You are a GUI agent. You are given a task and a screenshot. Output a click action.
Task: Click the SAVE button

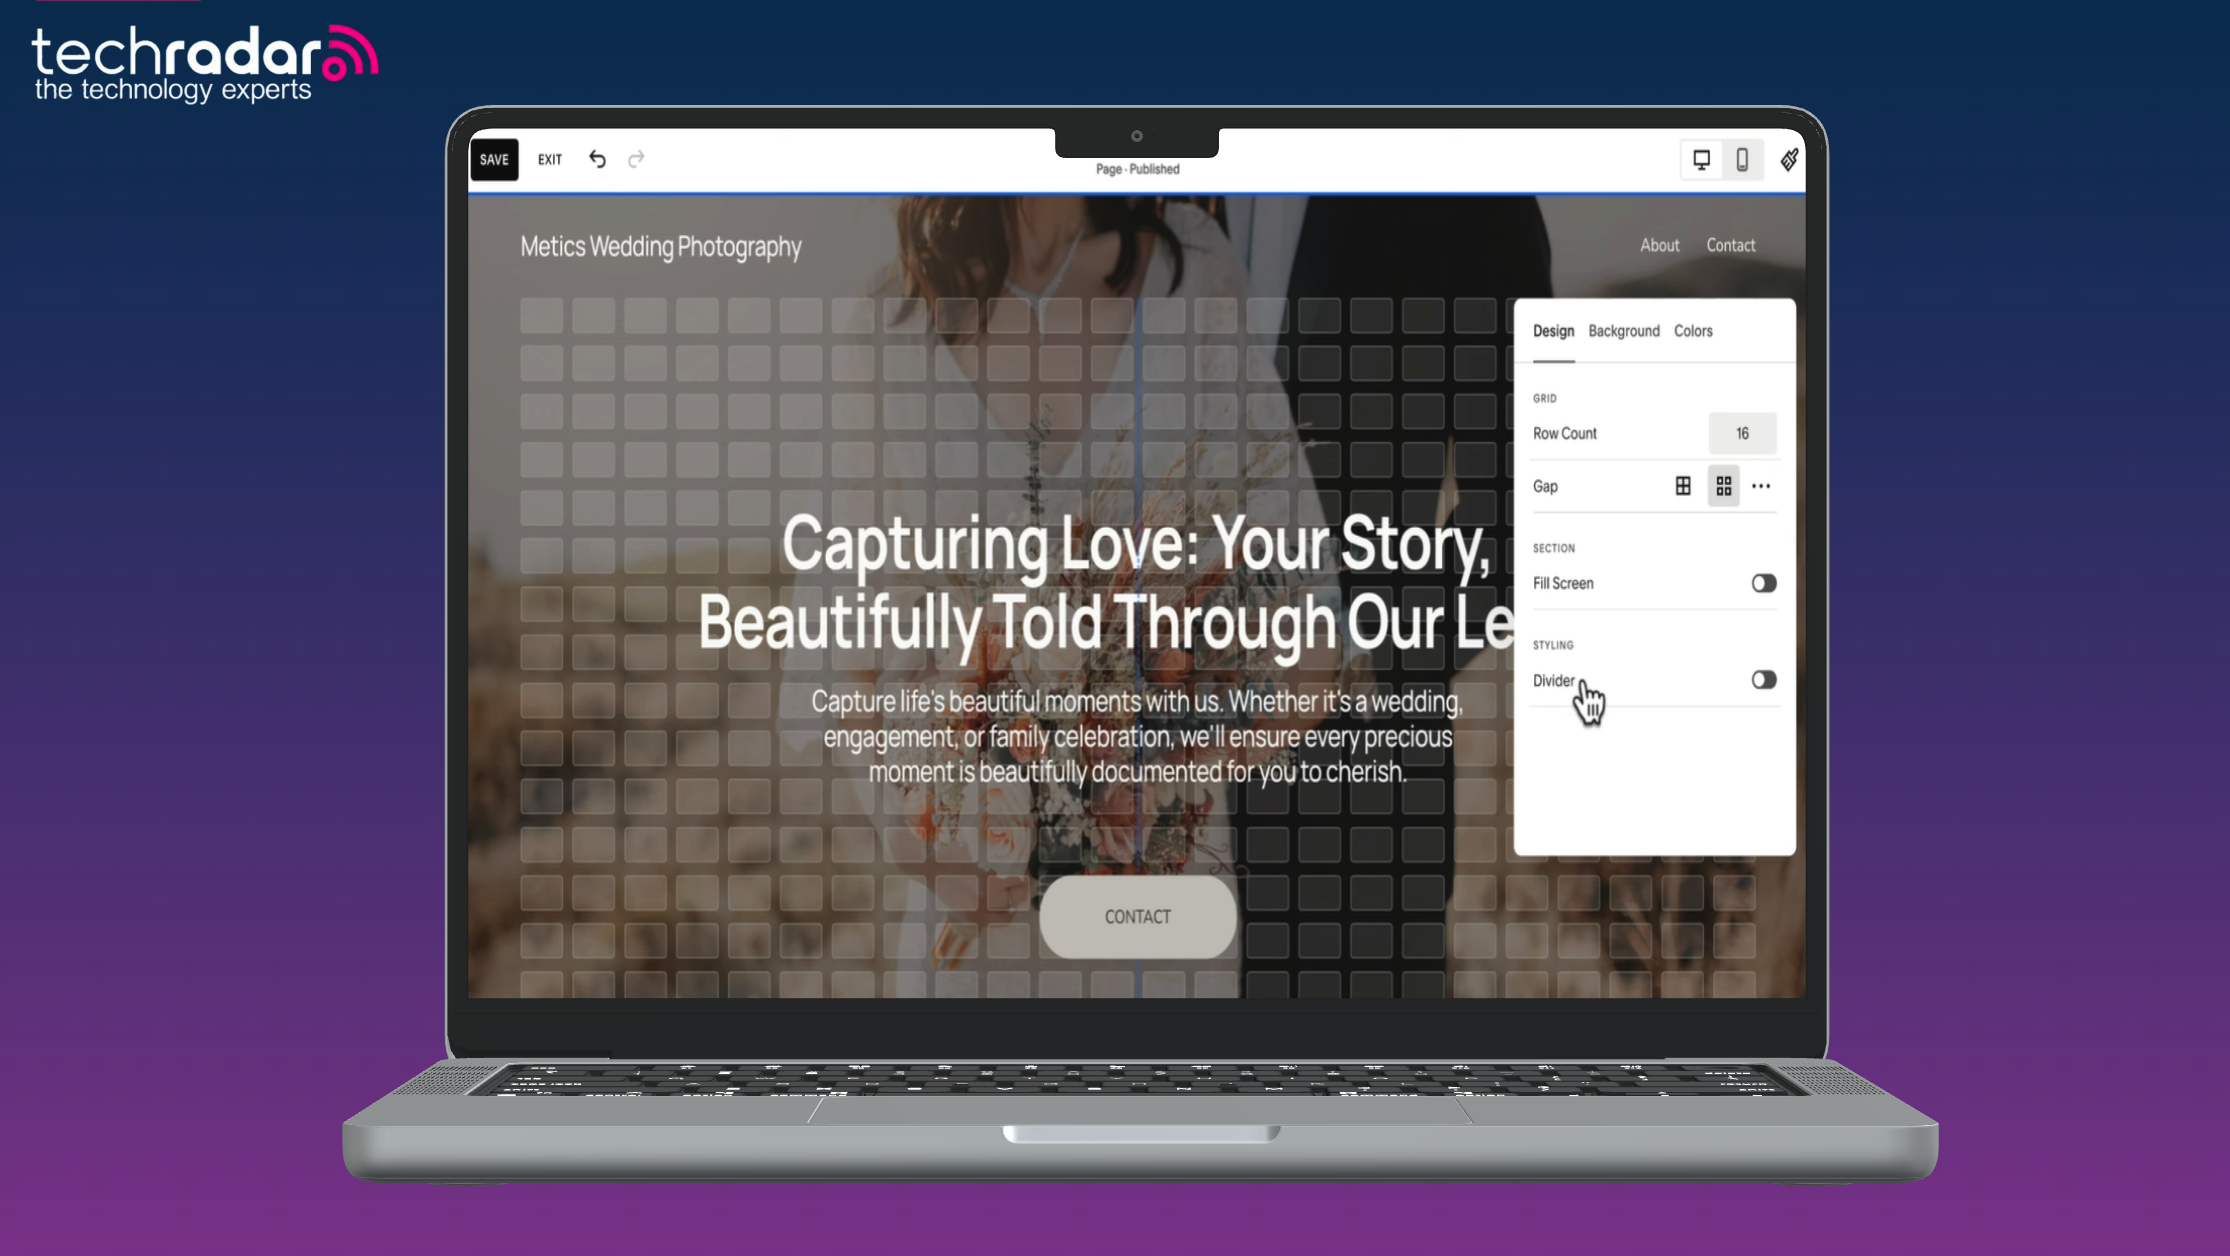(x=493, y=159)
